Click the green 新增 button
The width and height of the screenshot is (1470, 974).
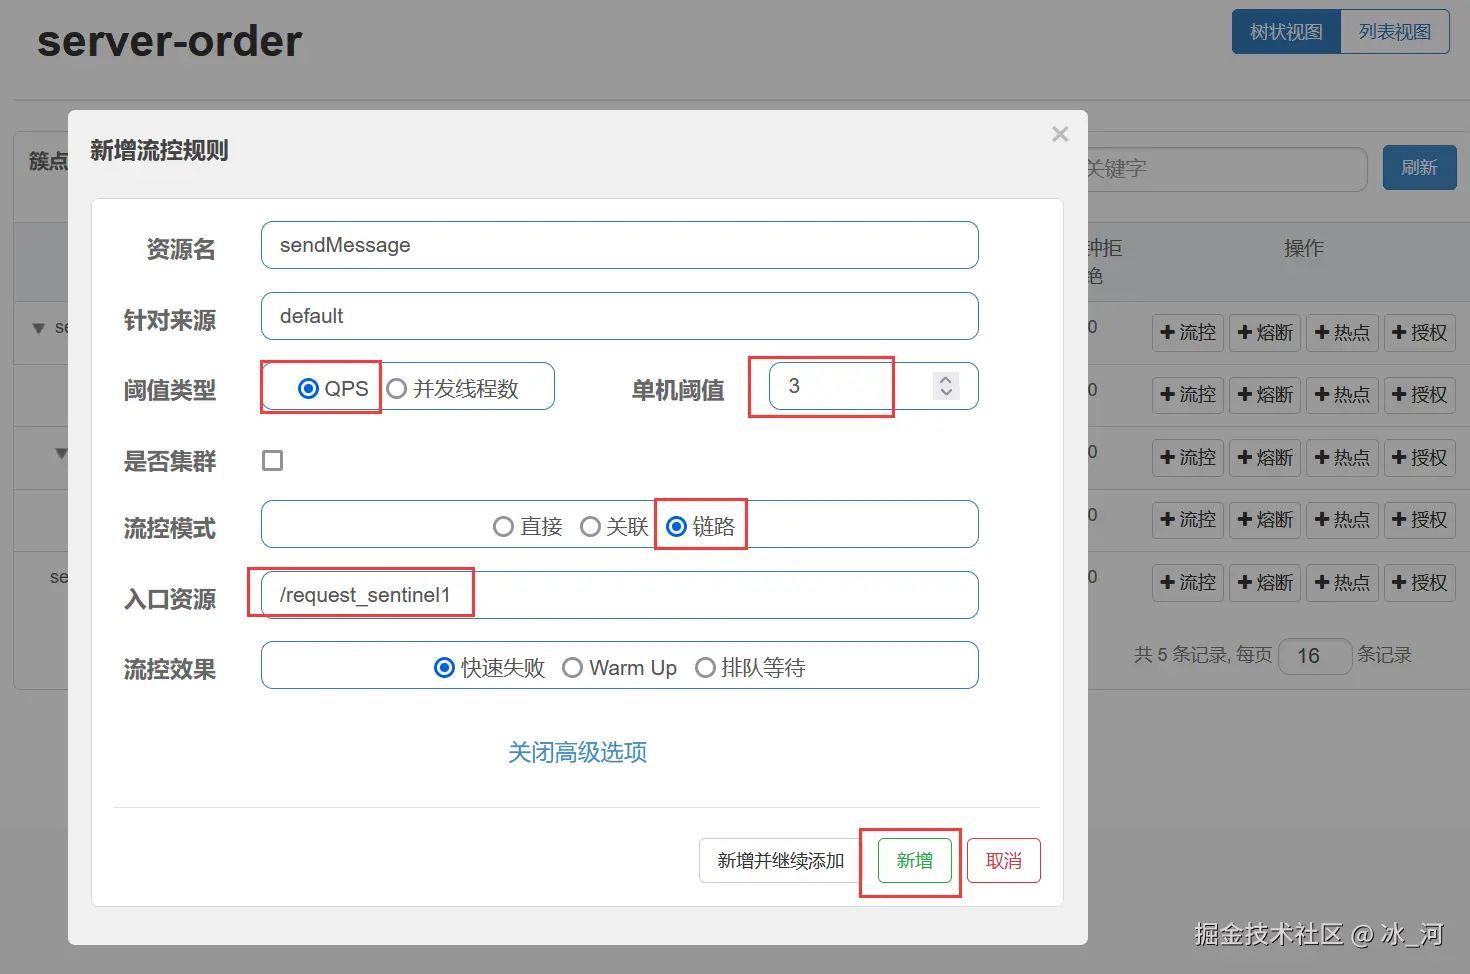pyautogui.click(x=914, y=861)
